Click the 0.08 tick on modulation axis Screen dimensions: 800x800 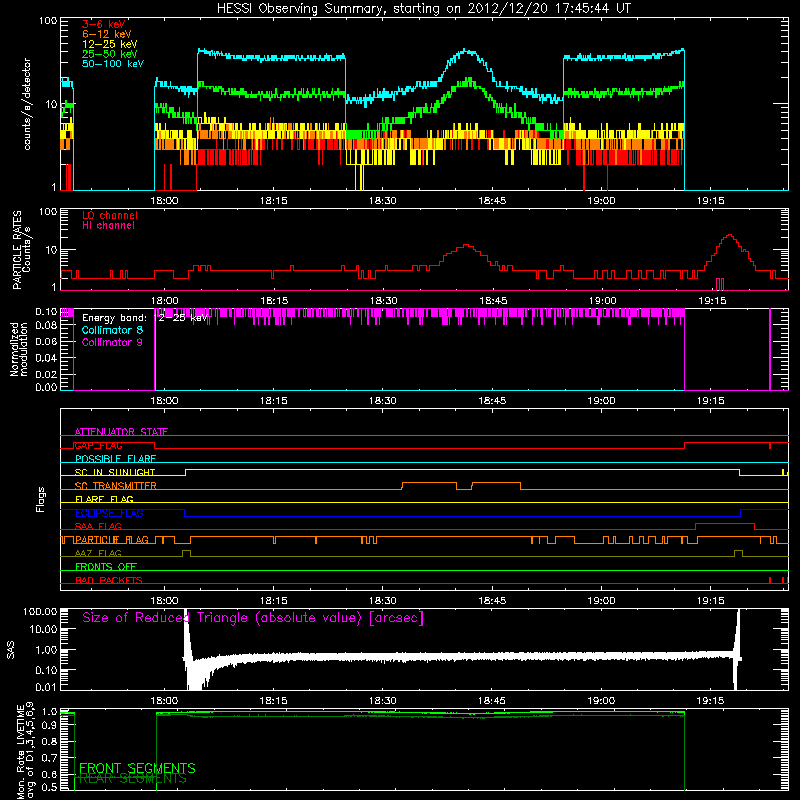click(46, 325)
